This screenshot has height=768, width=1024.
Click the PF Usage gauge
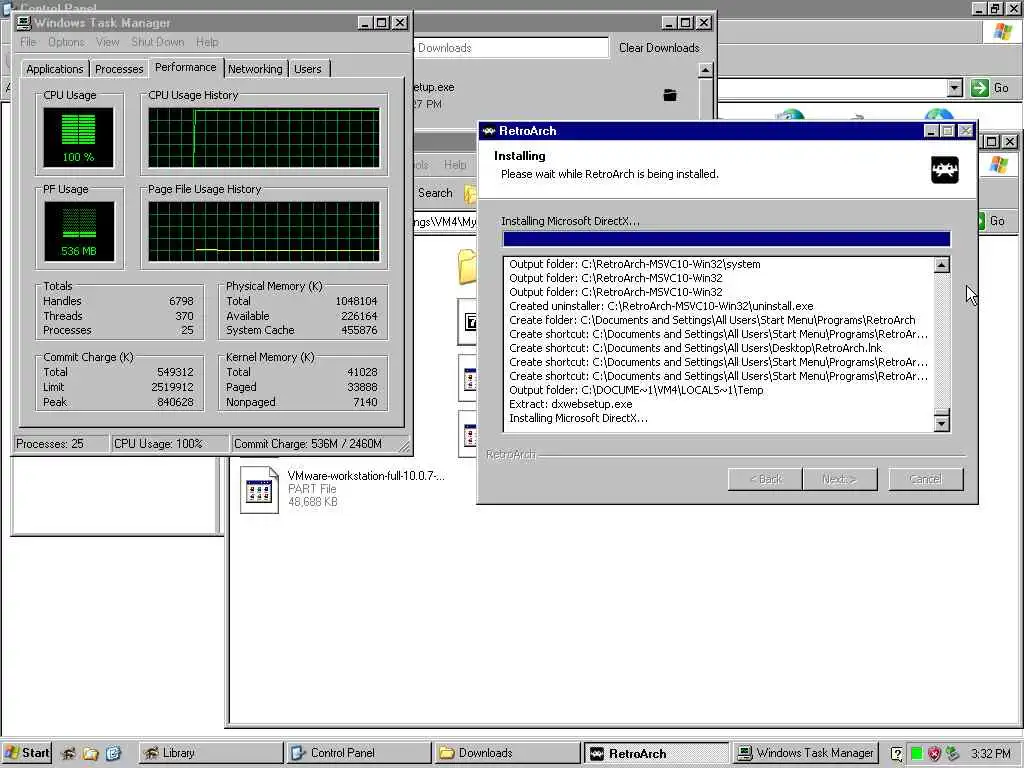[79, 231]
